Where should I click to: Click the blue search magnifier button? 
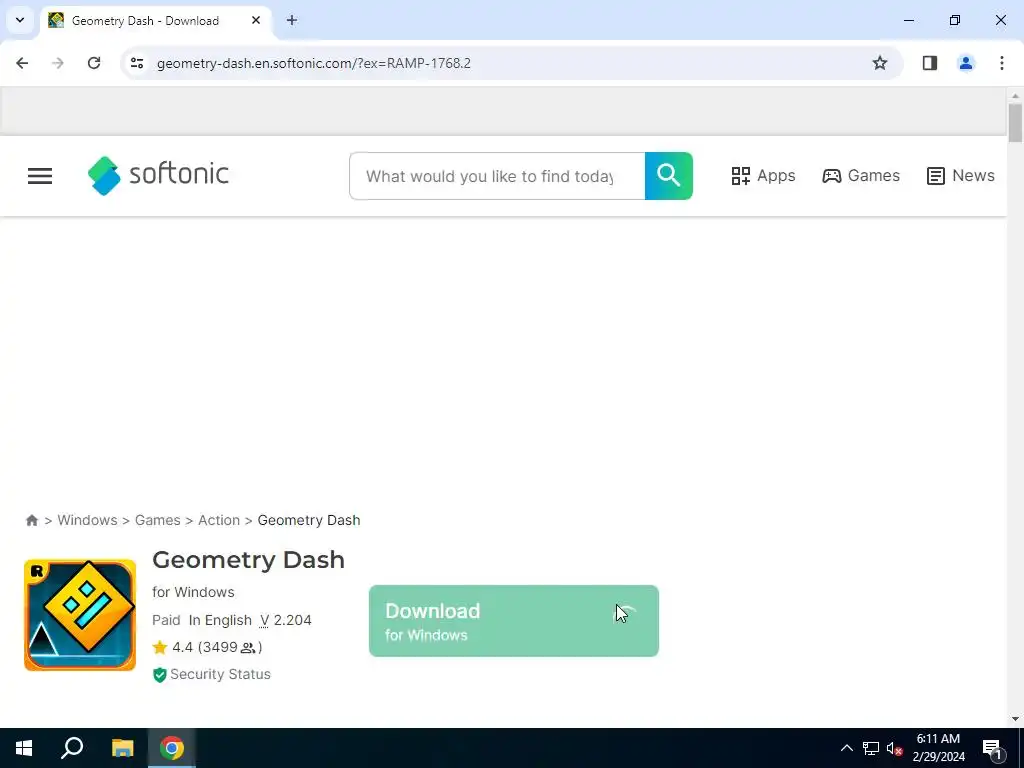pyautogui.click(x=669, y=176)
